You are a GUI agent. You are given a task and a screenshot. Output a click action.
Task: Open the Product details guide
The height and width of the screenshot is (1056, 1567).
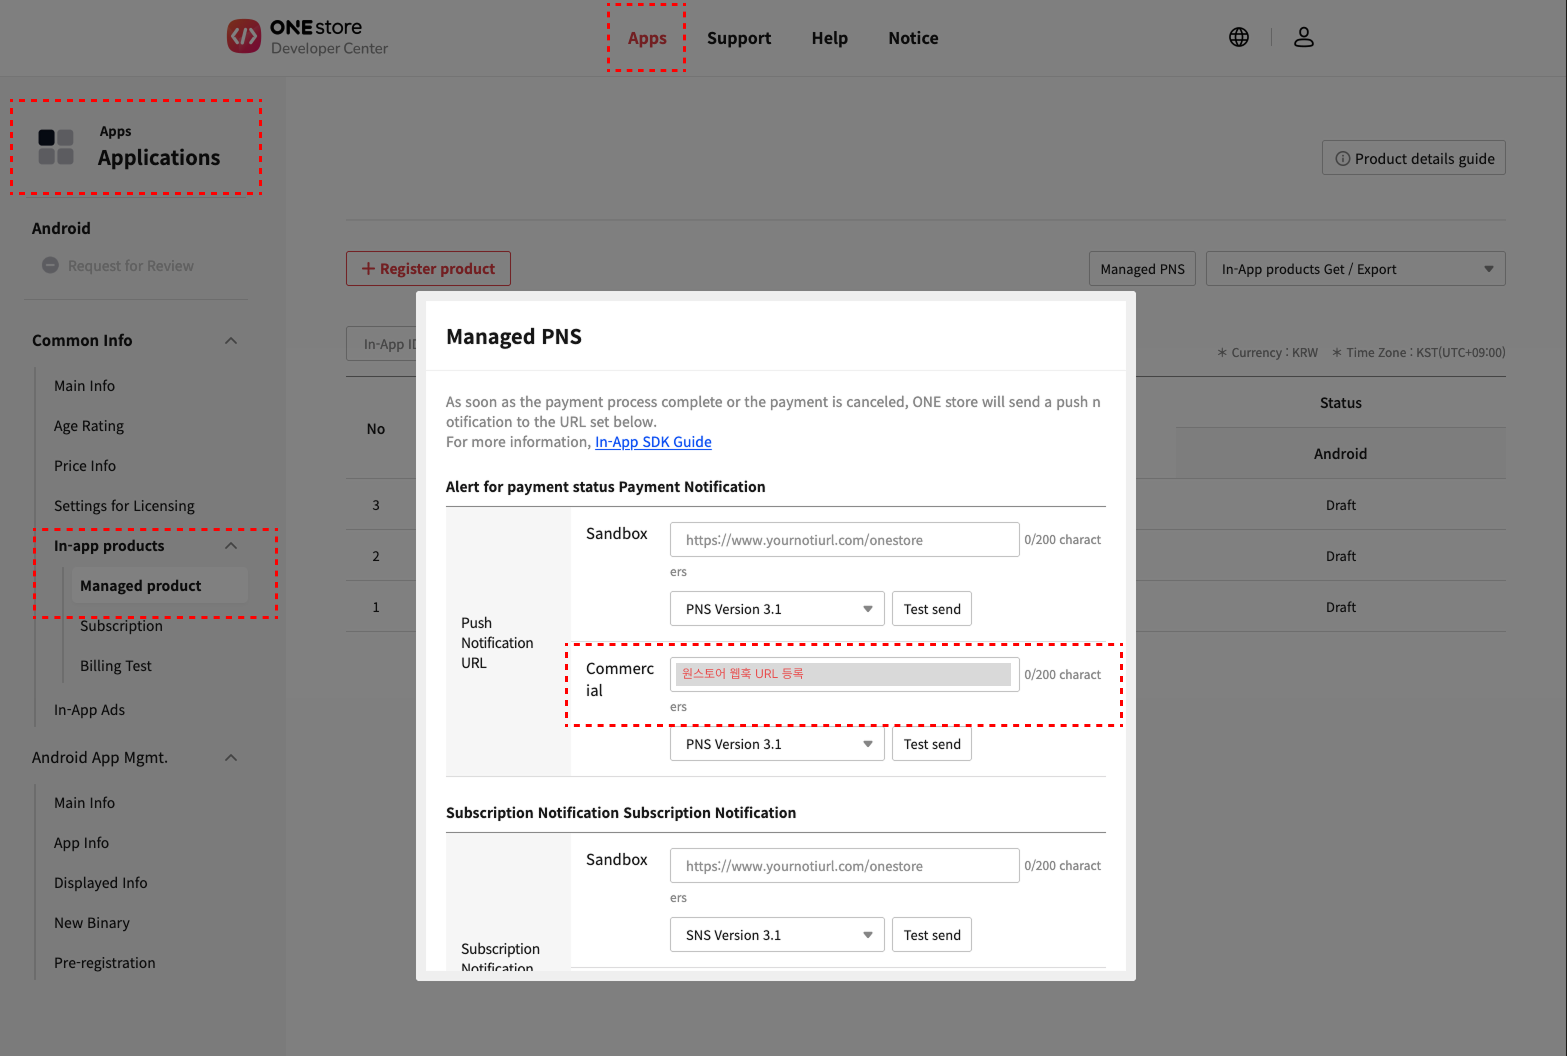tap(1413, 158)
